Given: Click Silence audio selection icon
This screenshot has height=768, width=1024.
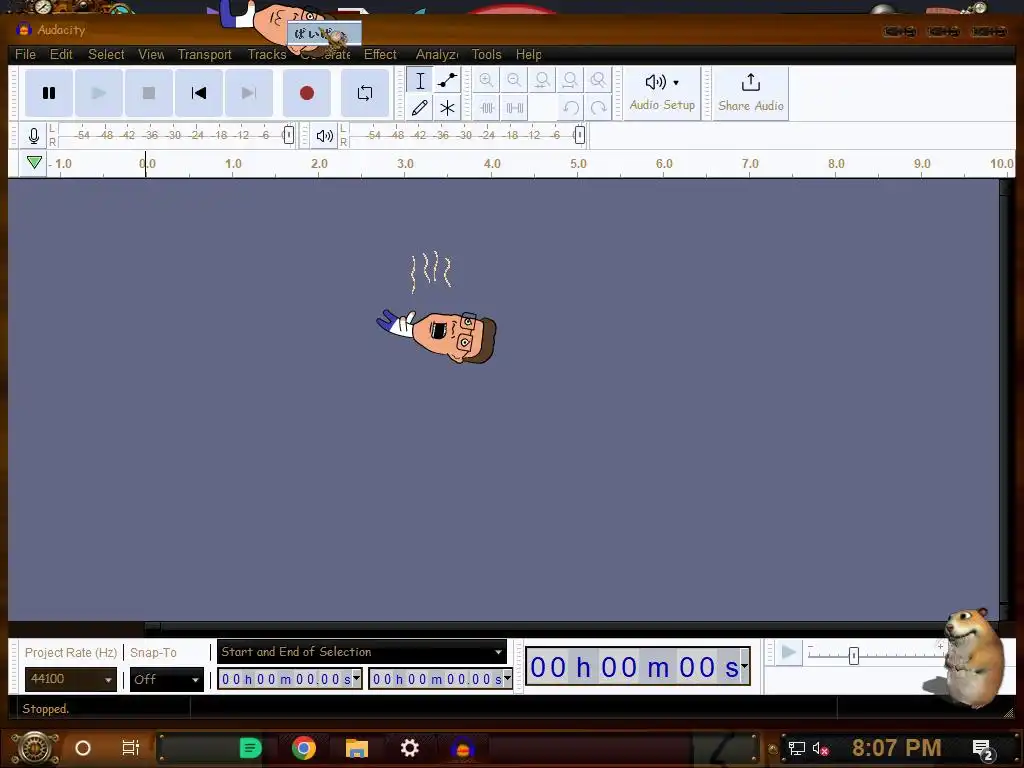Looking at the screenshot, I should (515, 108).
